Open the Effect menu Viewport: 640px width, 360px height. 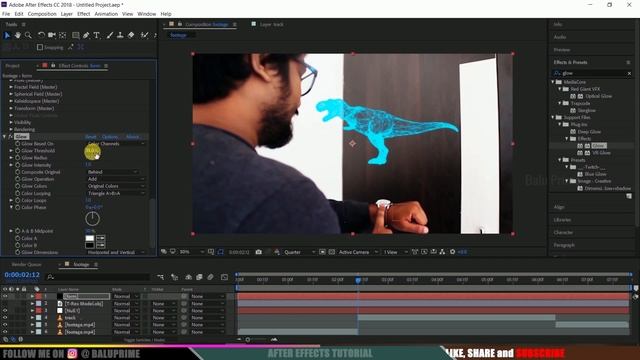click(x=83, y=14)
